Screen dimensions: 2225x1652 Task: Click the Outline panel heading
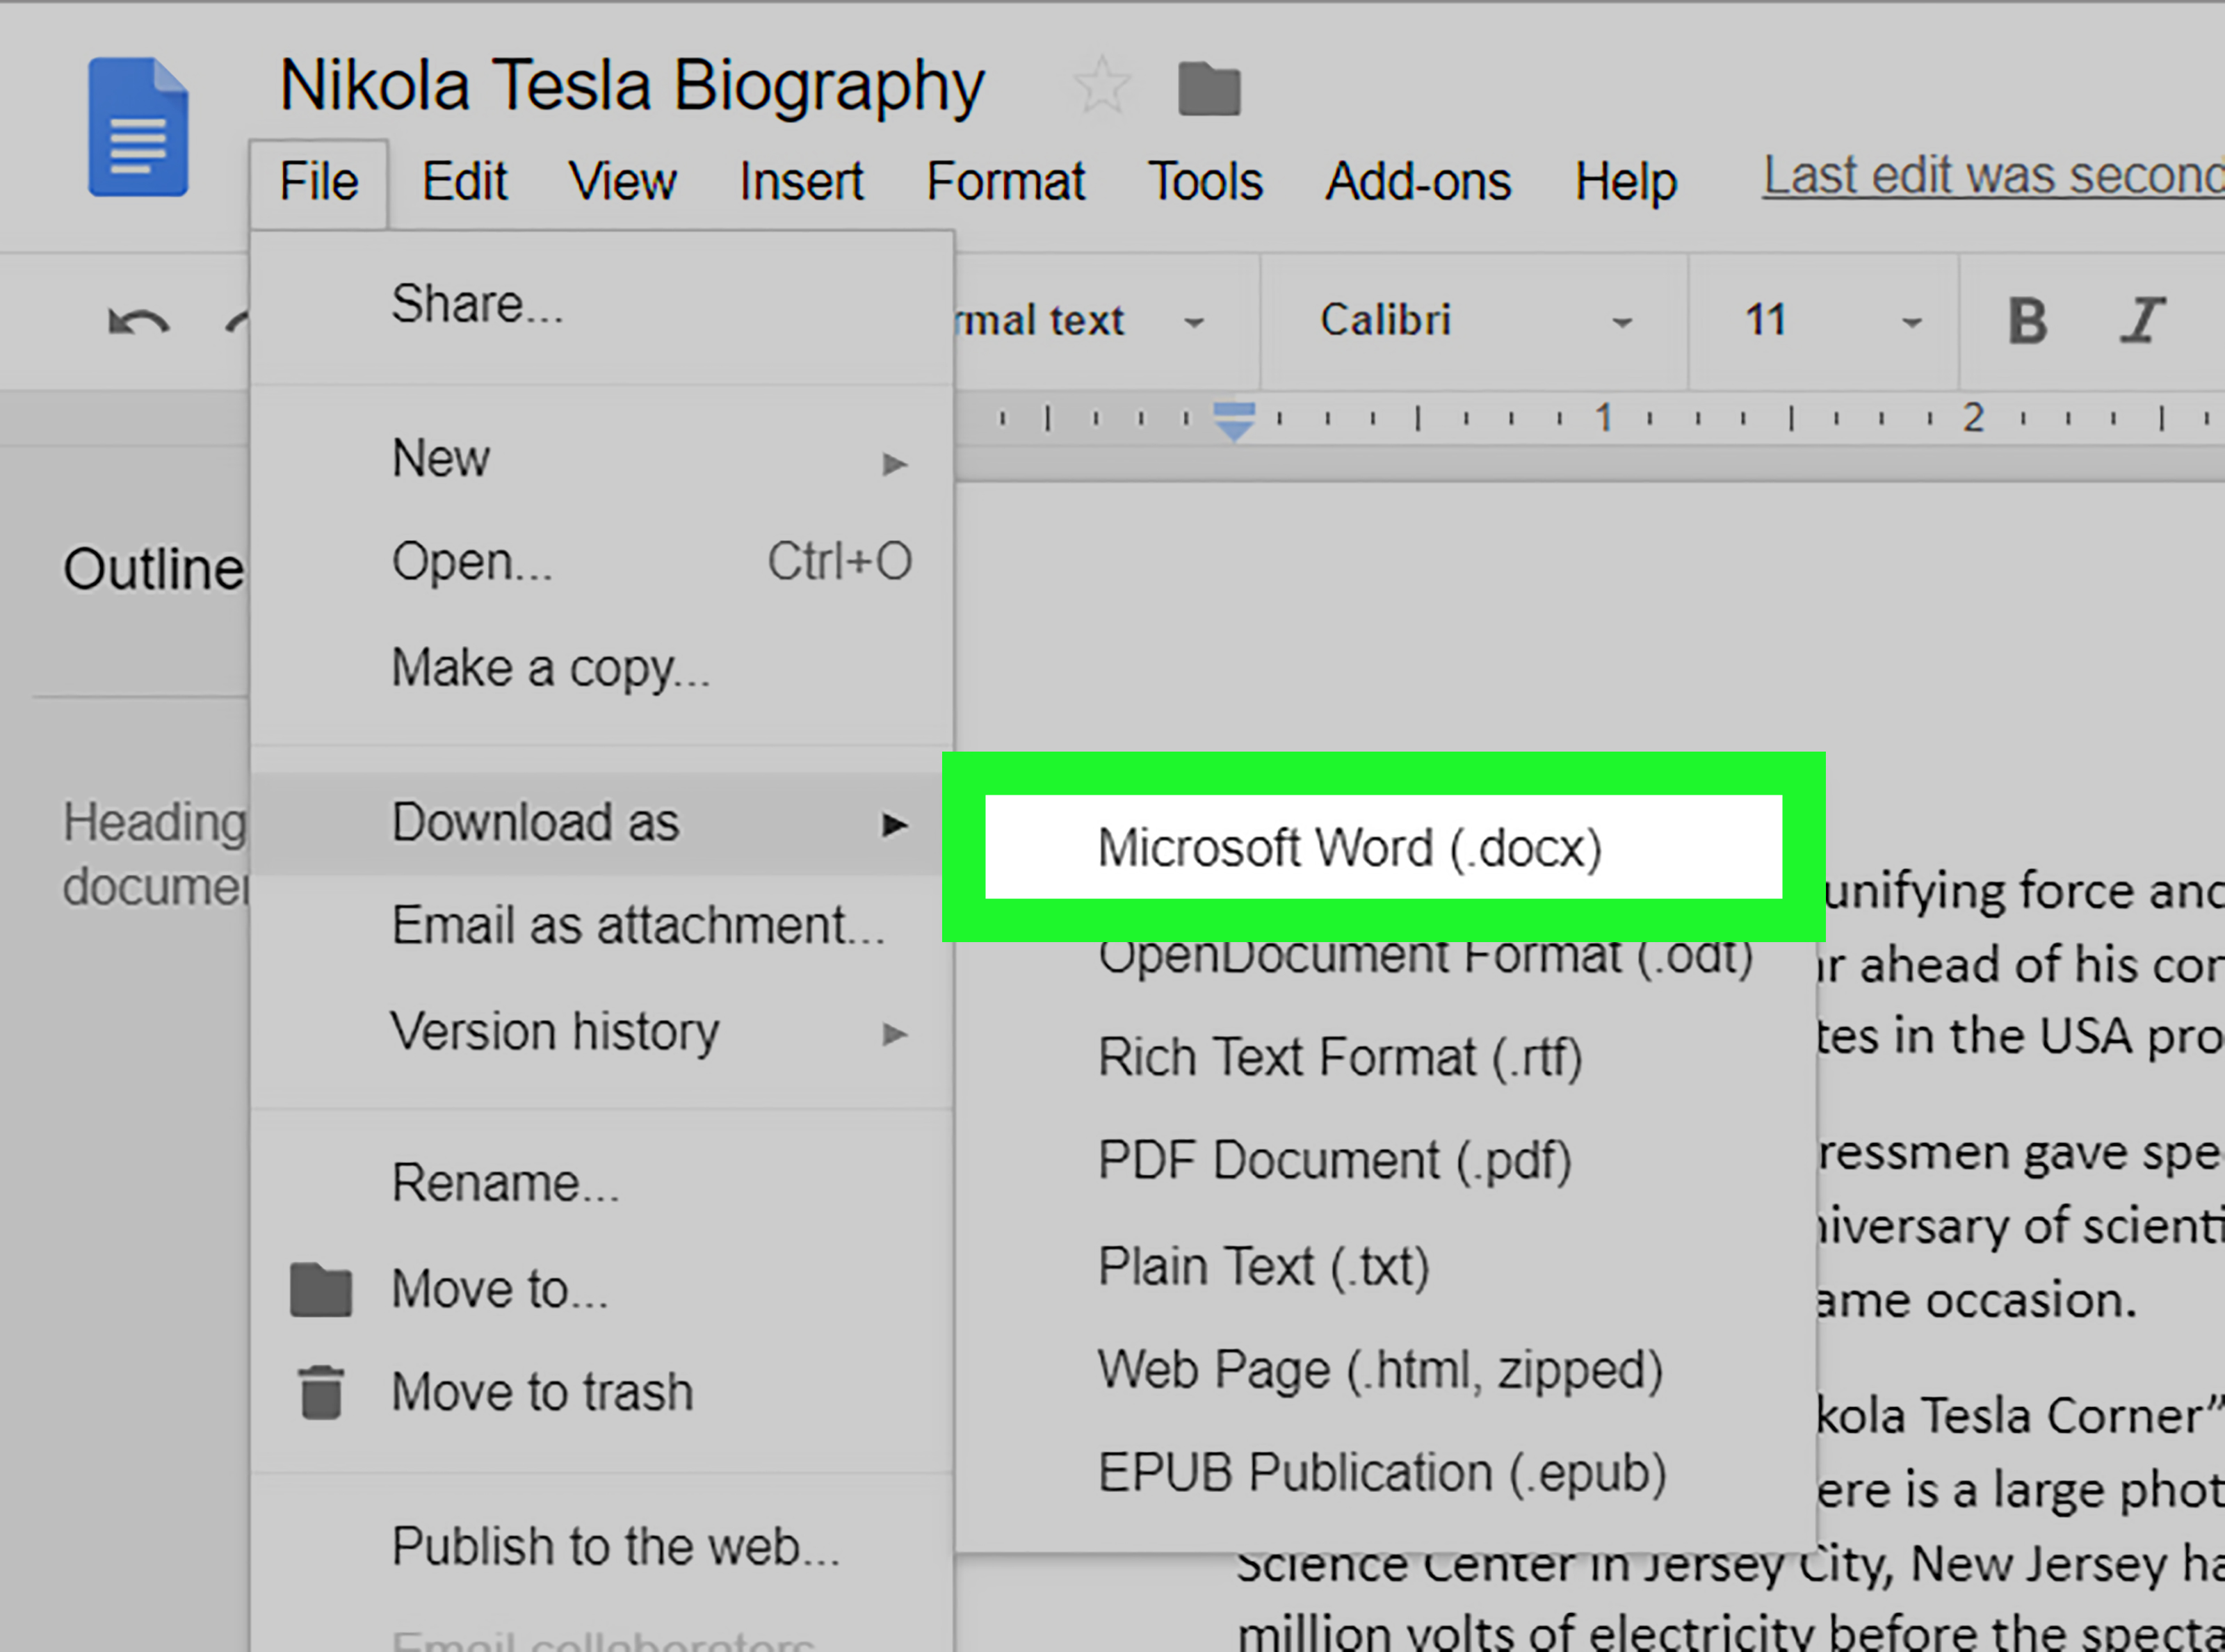pos(154,569)
